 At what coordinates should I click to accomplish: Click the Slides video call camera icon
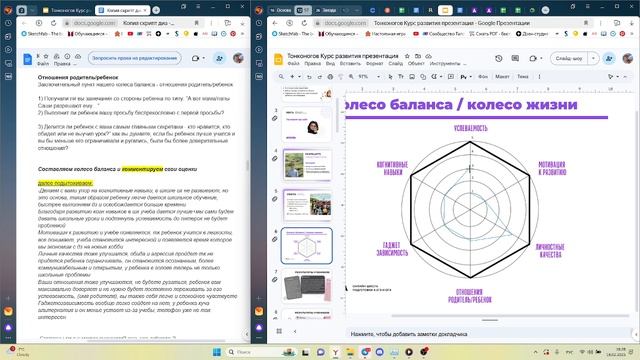[533, 58]
